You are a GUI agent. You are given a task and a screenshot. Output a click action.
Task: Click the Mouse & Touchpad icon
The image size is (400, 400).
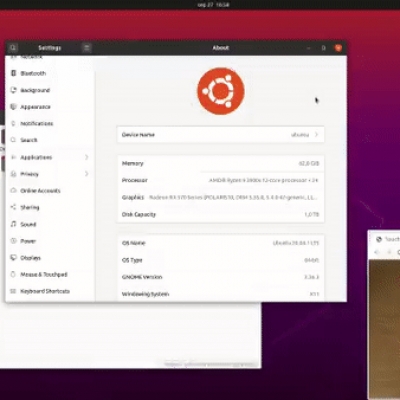(x=13, y=274)
